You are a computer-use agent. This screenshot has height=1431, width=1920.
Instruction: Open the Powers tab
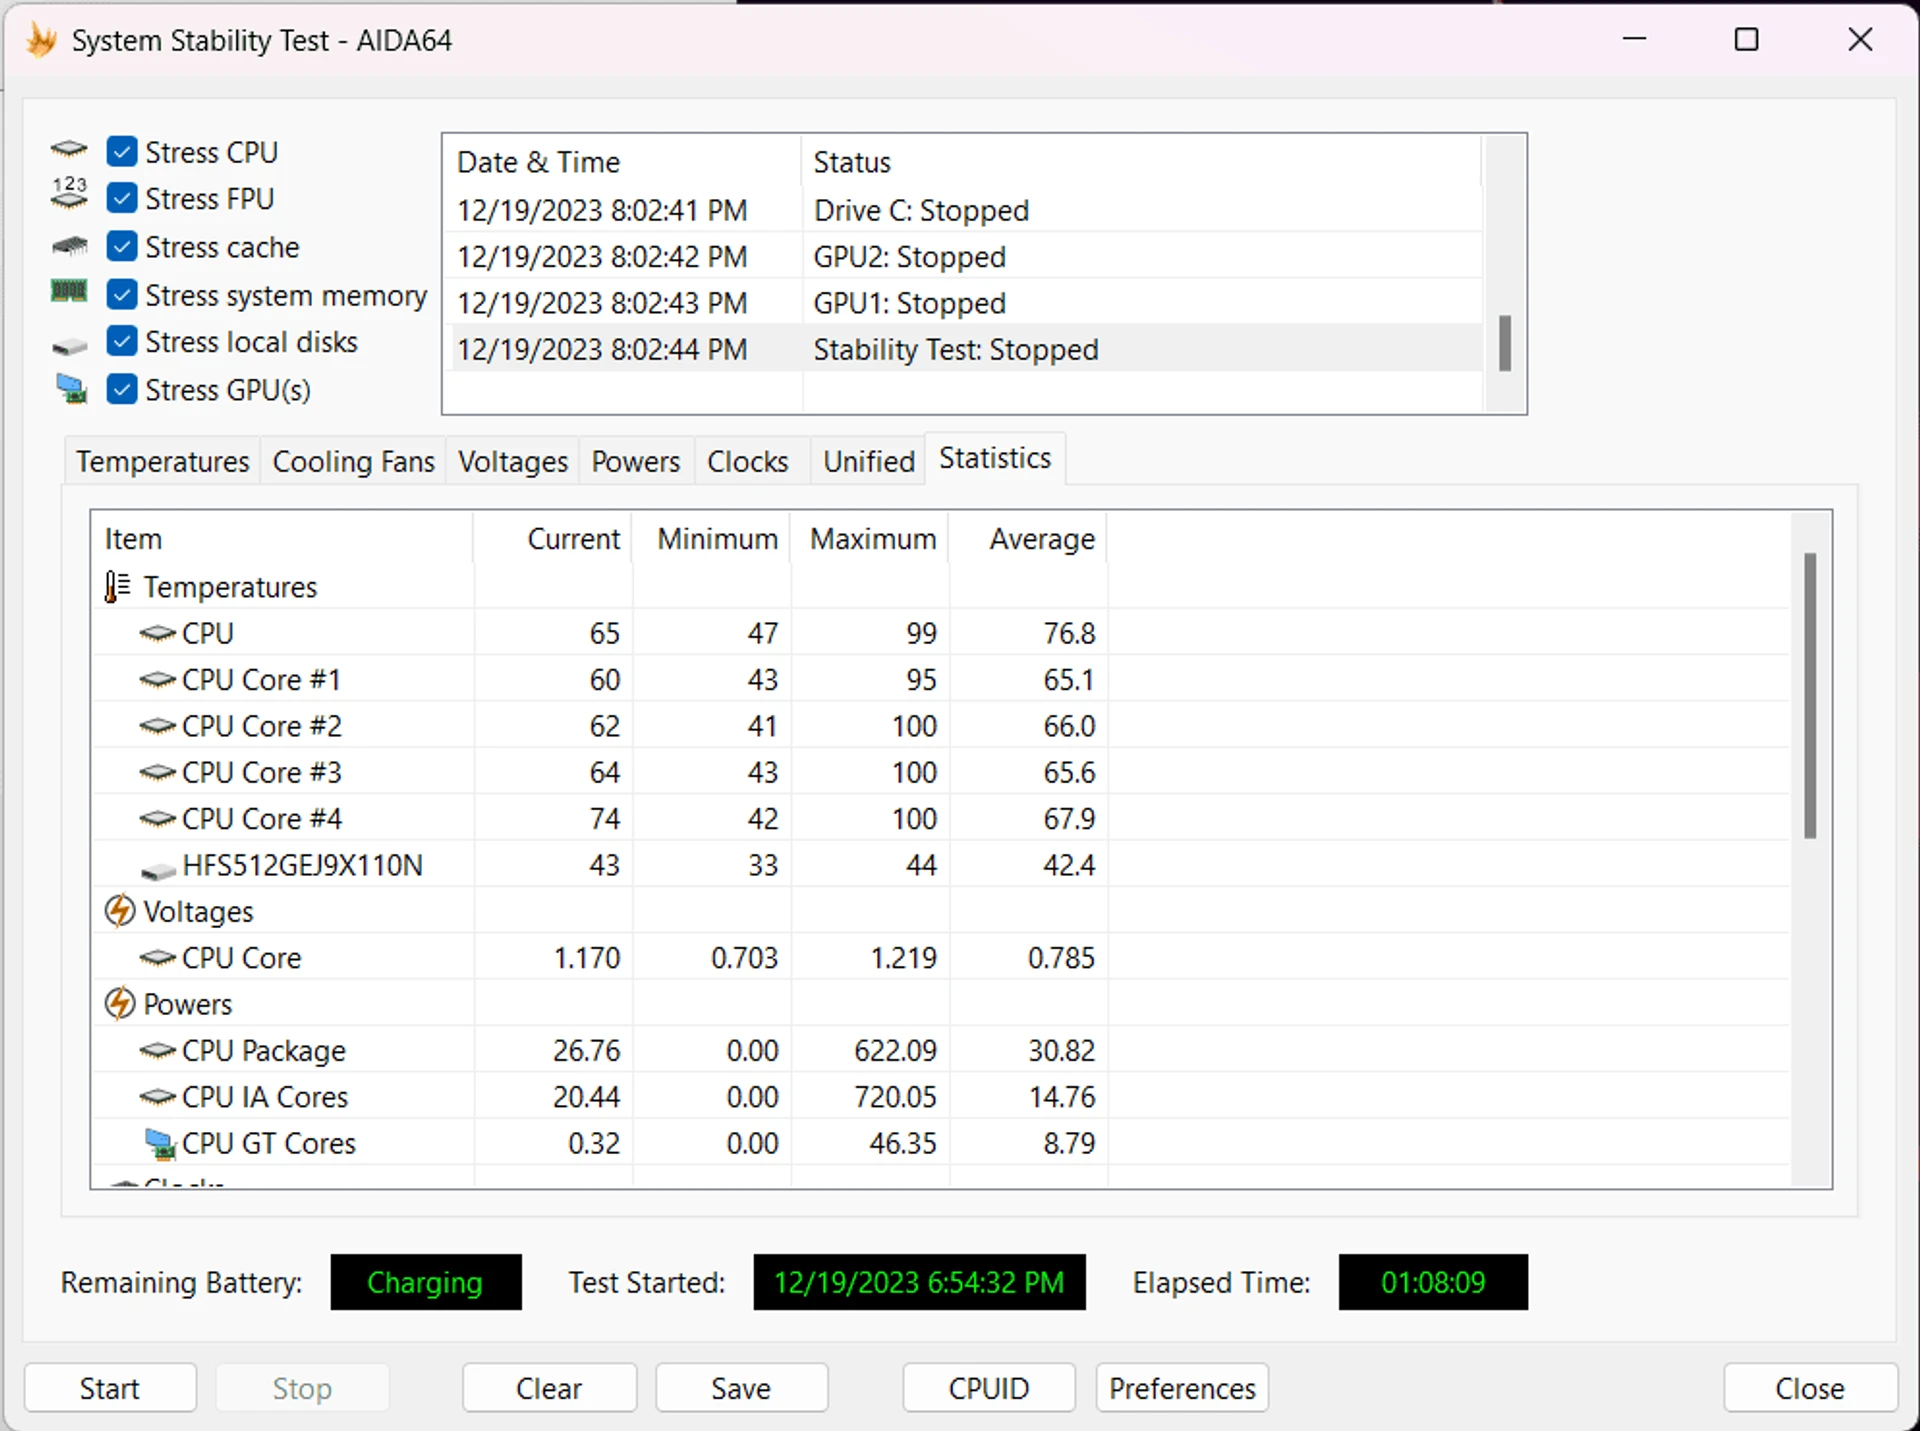[x=635, y=461]
